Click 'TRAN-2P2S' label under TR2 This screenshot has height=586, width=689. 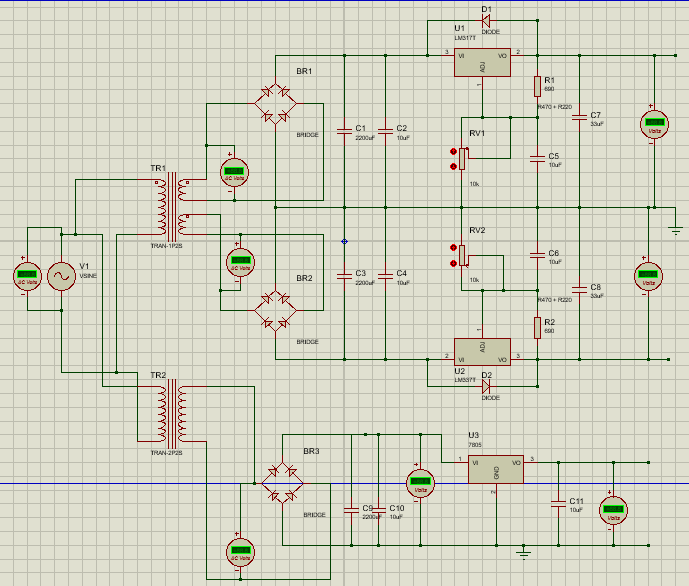166,453
